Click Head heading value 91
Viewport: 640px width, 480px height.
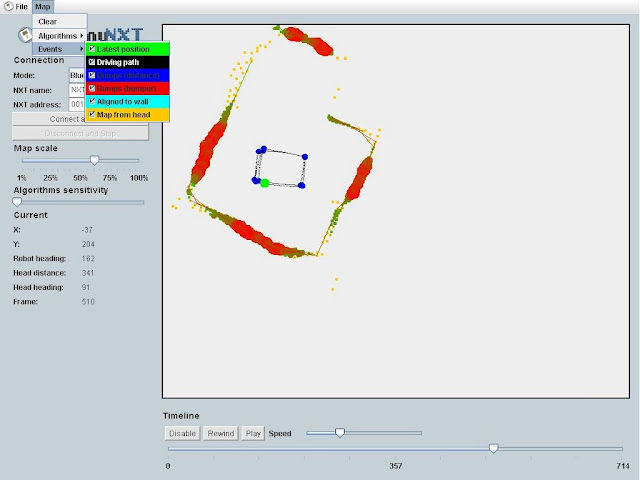click(x=86, y=287)
